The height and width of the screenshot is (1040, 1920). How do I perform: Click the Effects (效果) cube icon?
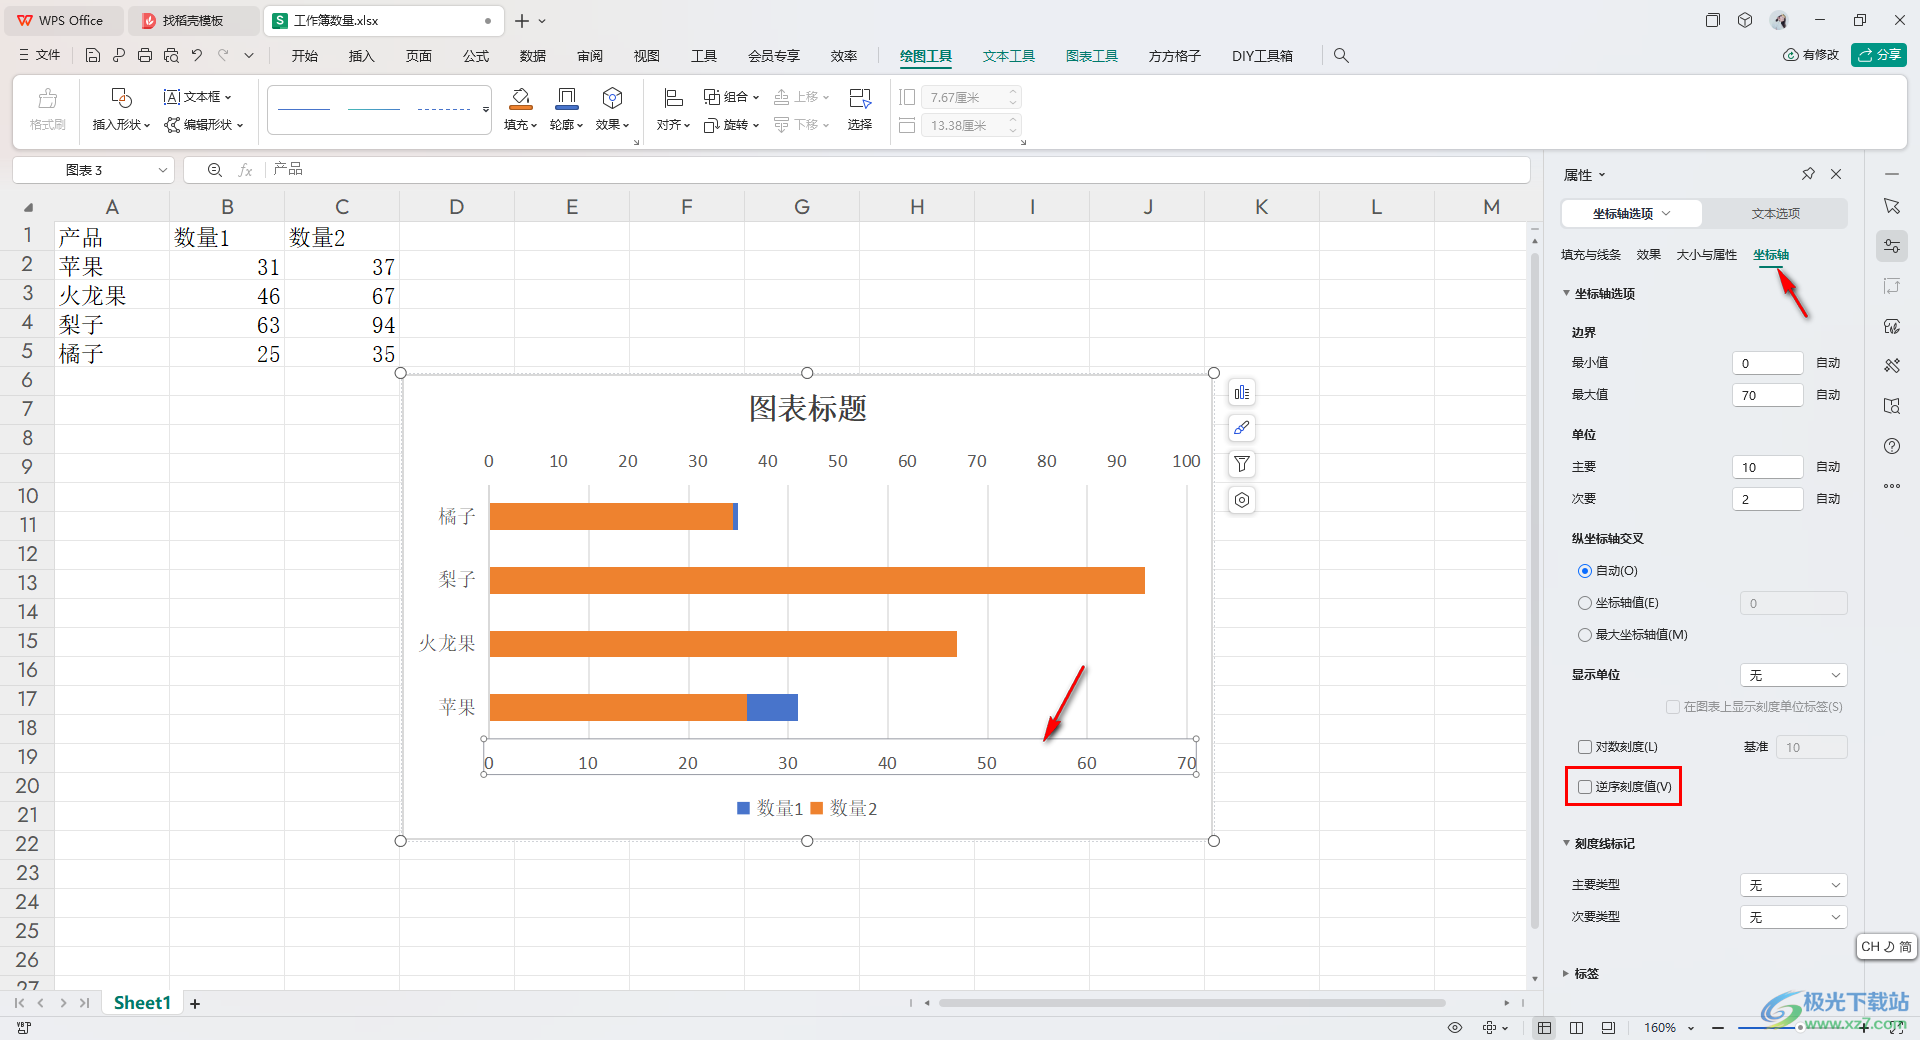coord(613,98)
